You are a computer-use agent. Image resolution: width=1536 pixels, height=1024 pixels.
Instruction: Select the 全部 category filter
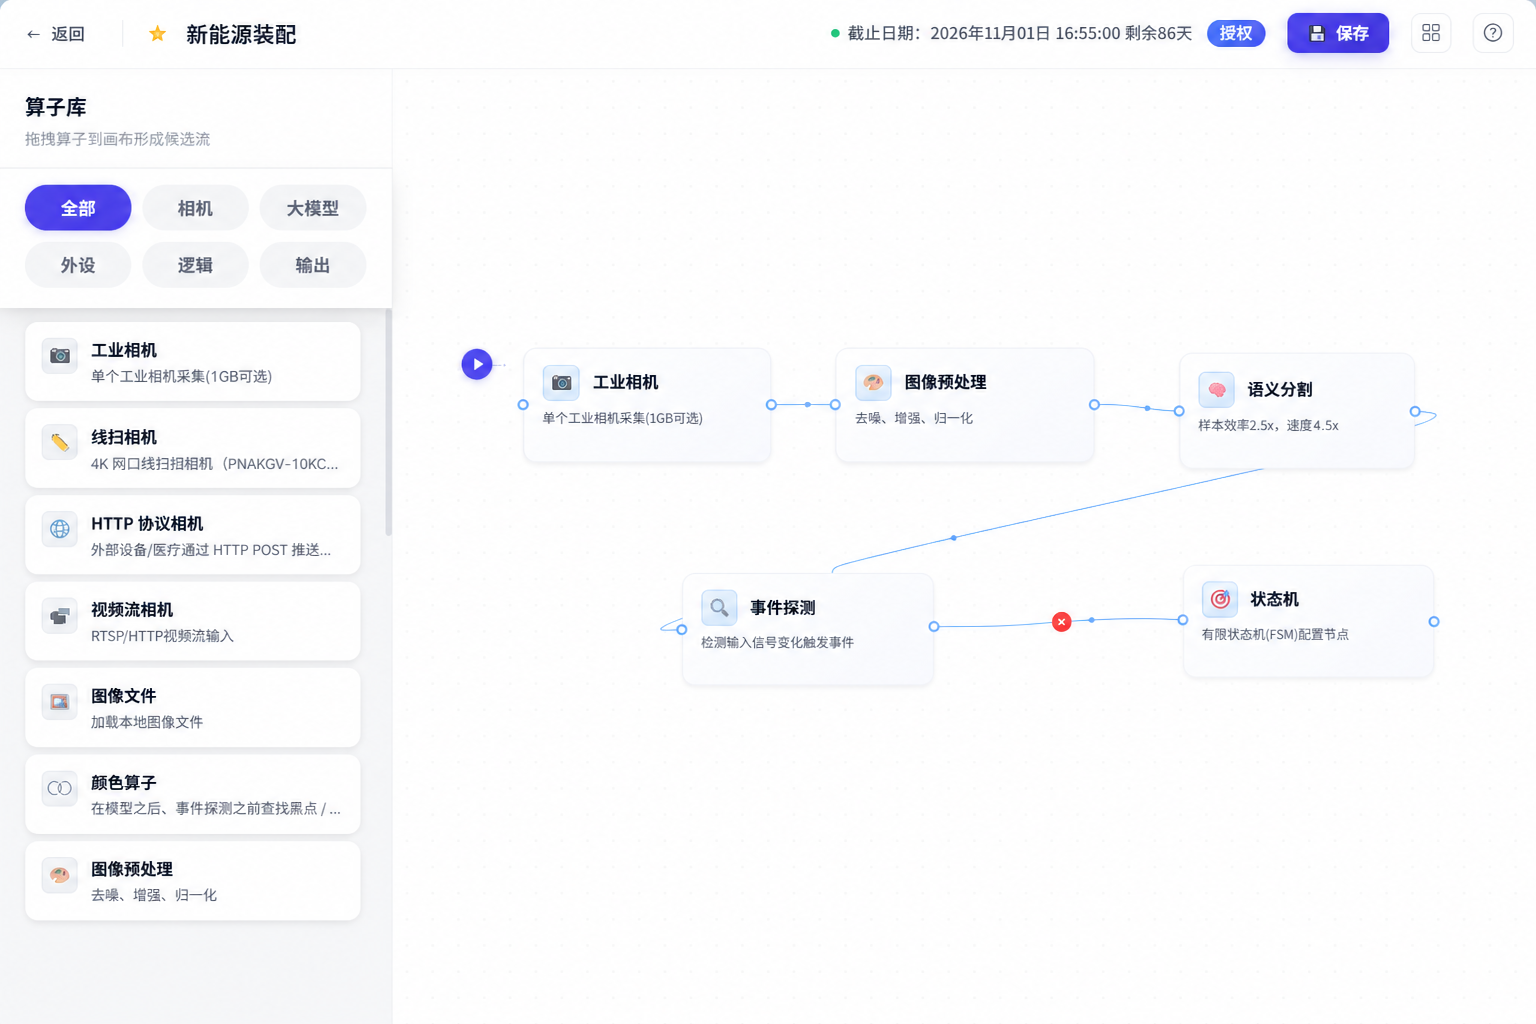pos(78,208)
